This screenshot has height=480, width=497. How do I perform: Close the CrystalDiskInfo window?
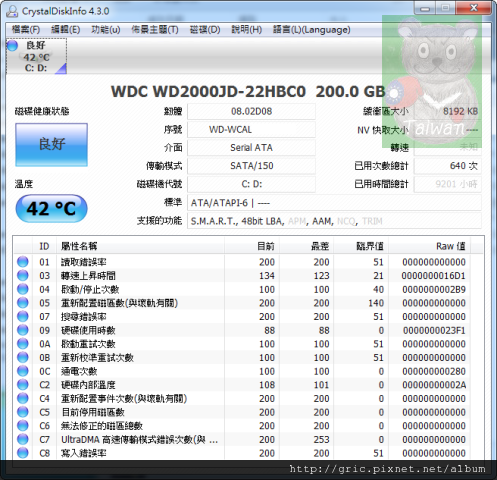coord(473,8)
